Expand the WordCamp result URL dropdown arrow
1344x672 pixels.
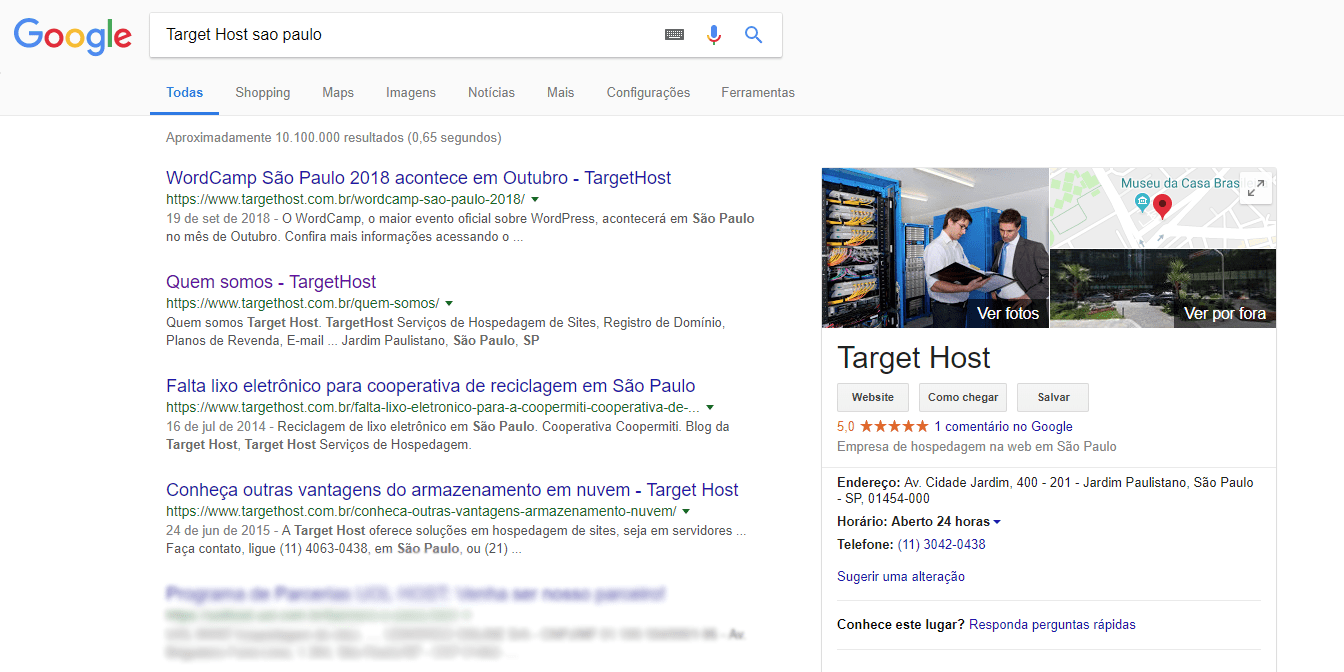point(535,199)
